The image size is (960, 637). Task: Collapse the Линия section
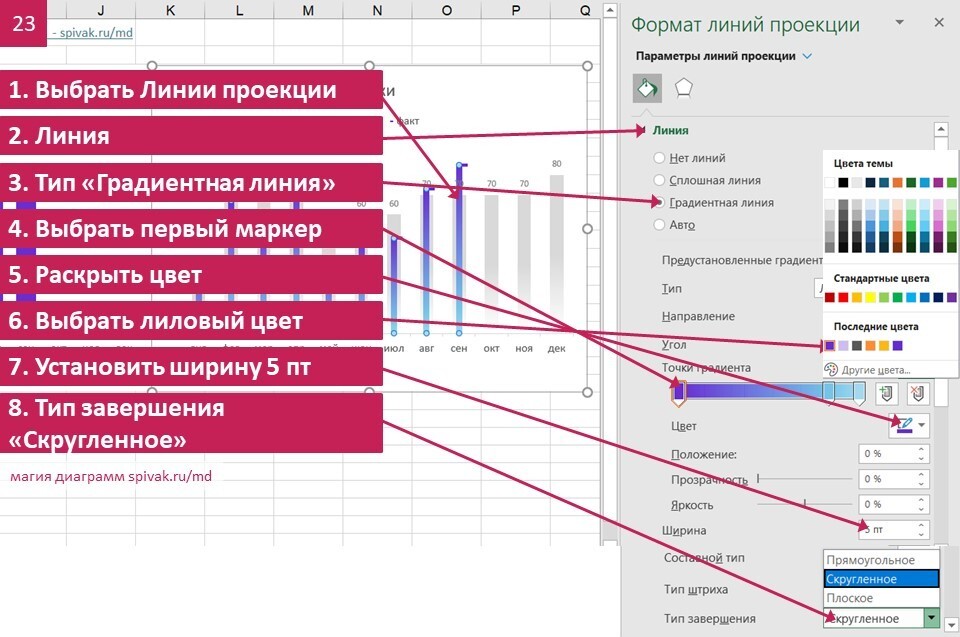pos(645,130)
